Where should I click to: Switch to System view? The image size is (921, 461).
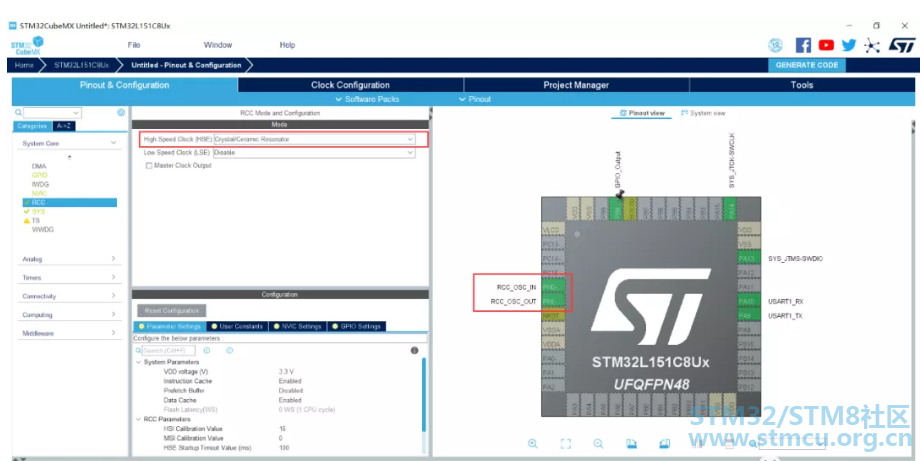[x=703, y=113]
